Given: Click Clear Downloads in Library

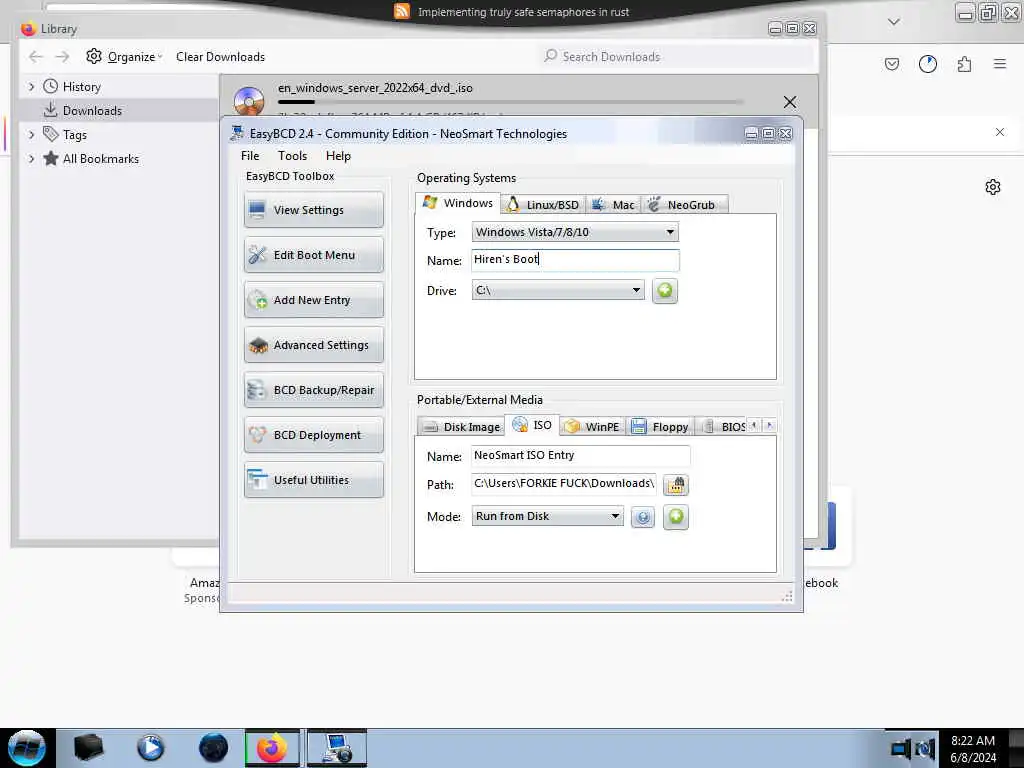Looking at the screenshot, I should click(220, 57).
